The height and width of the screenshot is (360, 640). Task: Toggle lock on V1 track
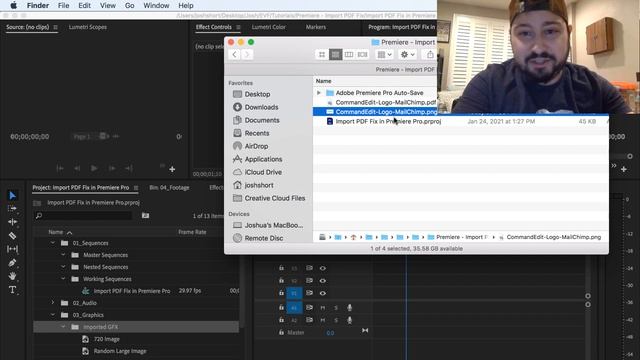[281, 293]
